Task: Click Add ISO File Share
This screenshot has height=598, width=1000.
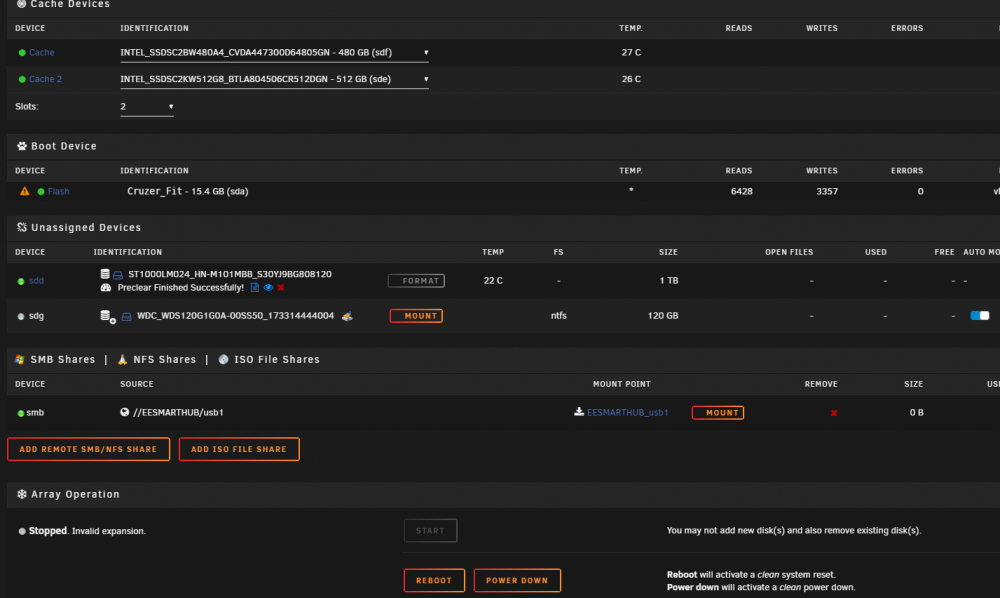Action: (239, 449)
